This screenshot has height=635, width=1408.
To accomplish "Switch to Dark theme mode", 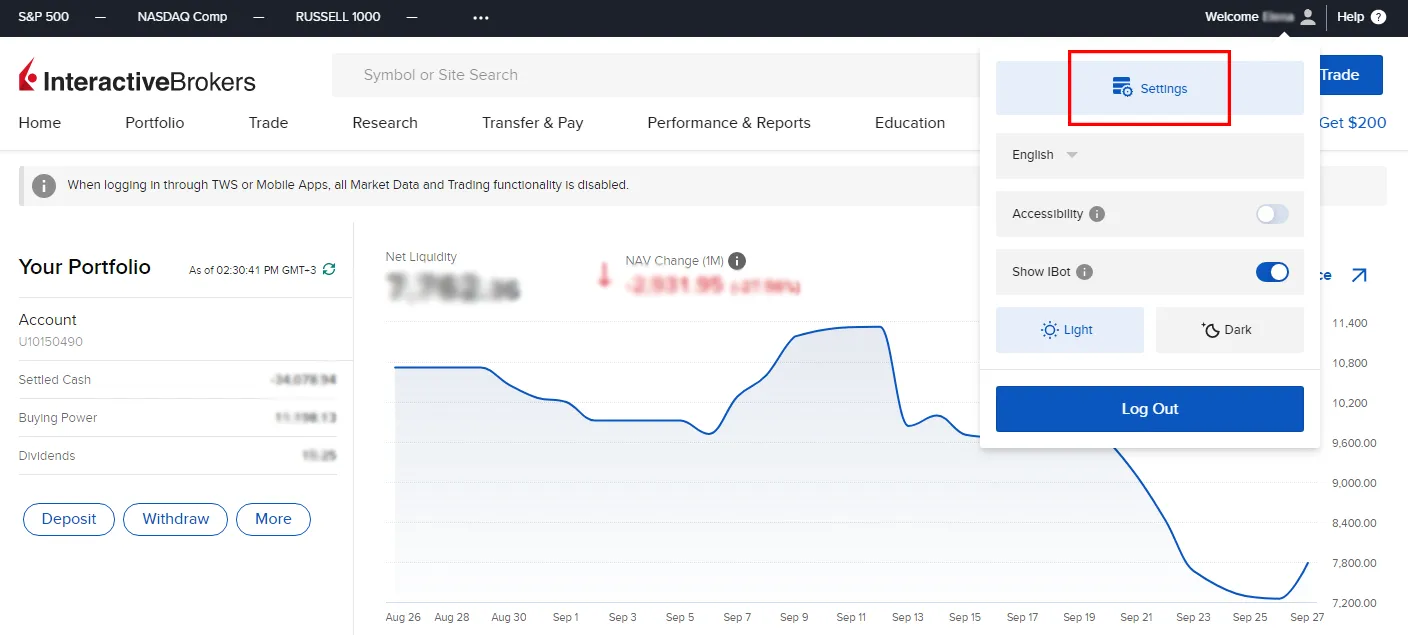I will pos(1229,330).
